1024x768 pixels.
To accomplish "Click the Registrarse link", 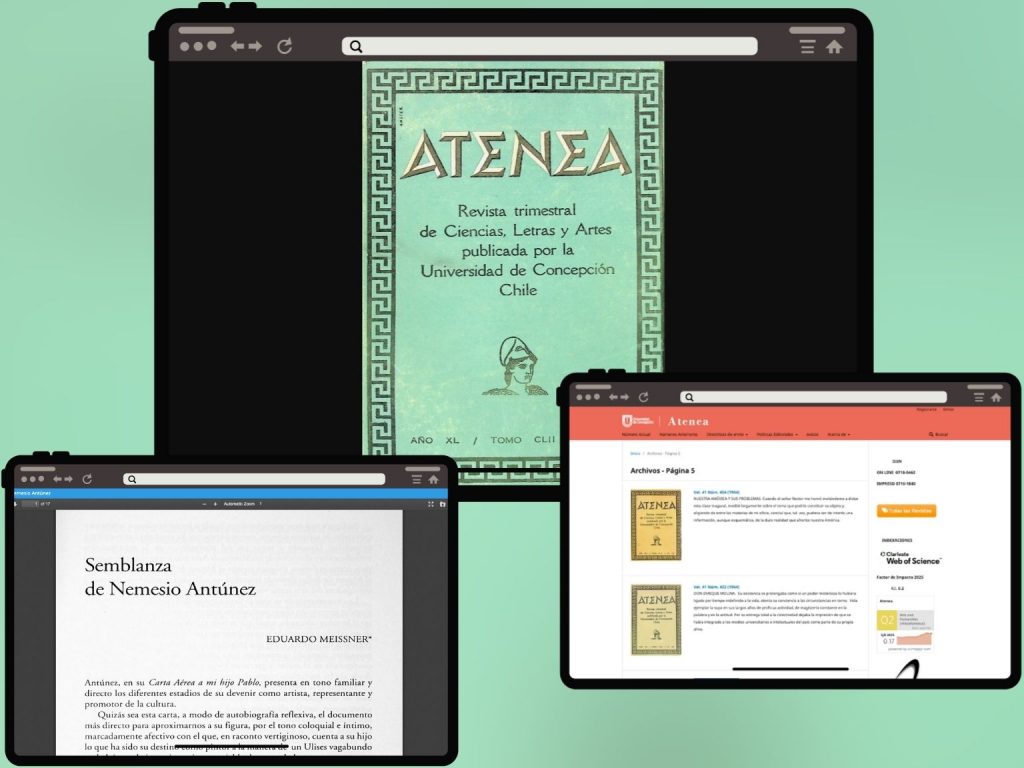I will (926, 409).
